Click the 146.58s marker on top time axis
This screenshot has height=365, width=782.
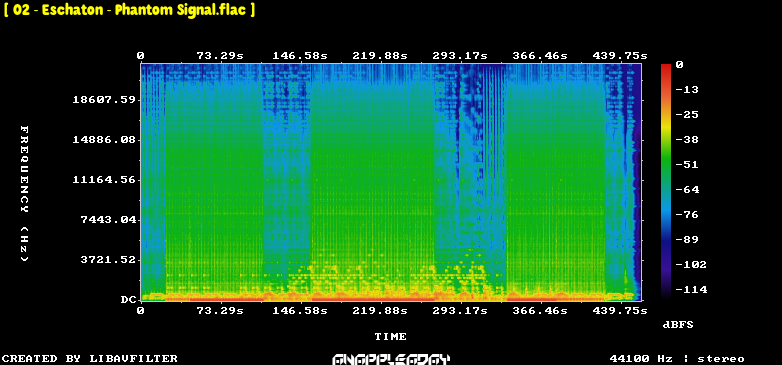(300, 56)
